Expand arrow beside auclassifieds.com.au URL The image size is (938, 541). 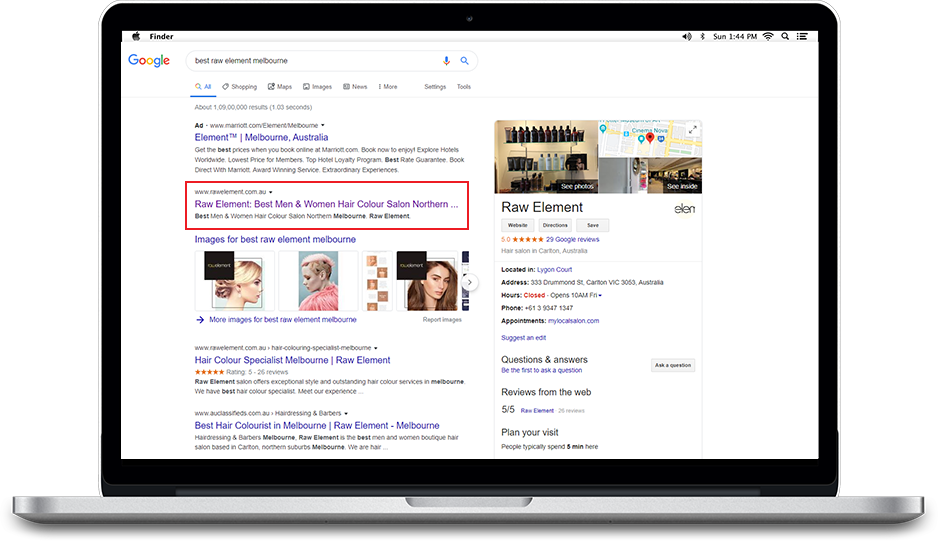346,414
